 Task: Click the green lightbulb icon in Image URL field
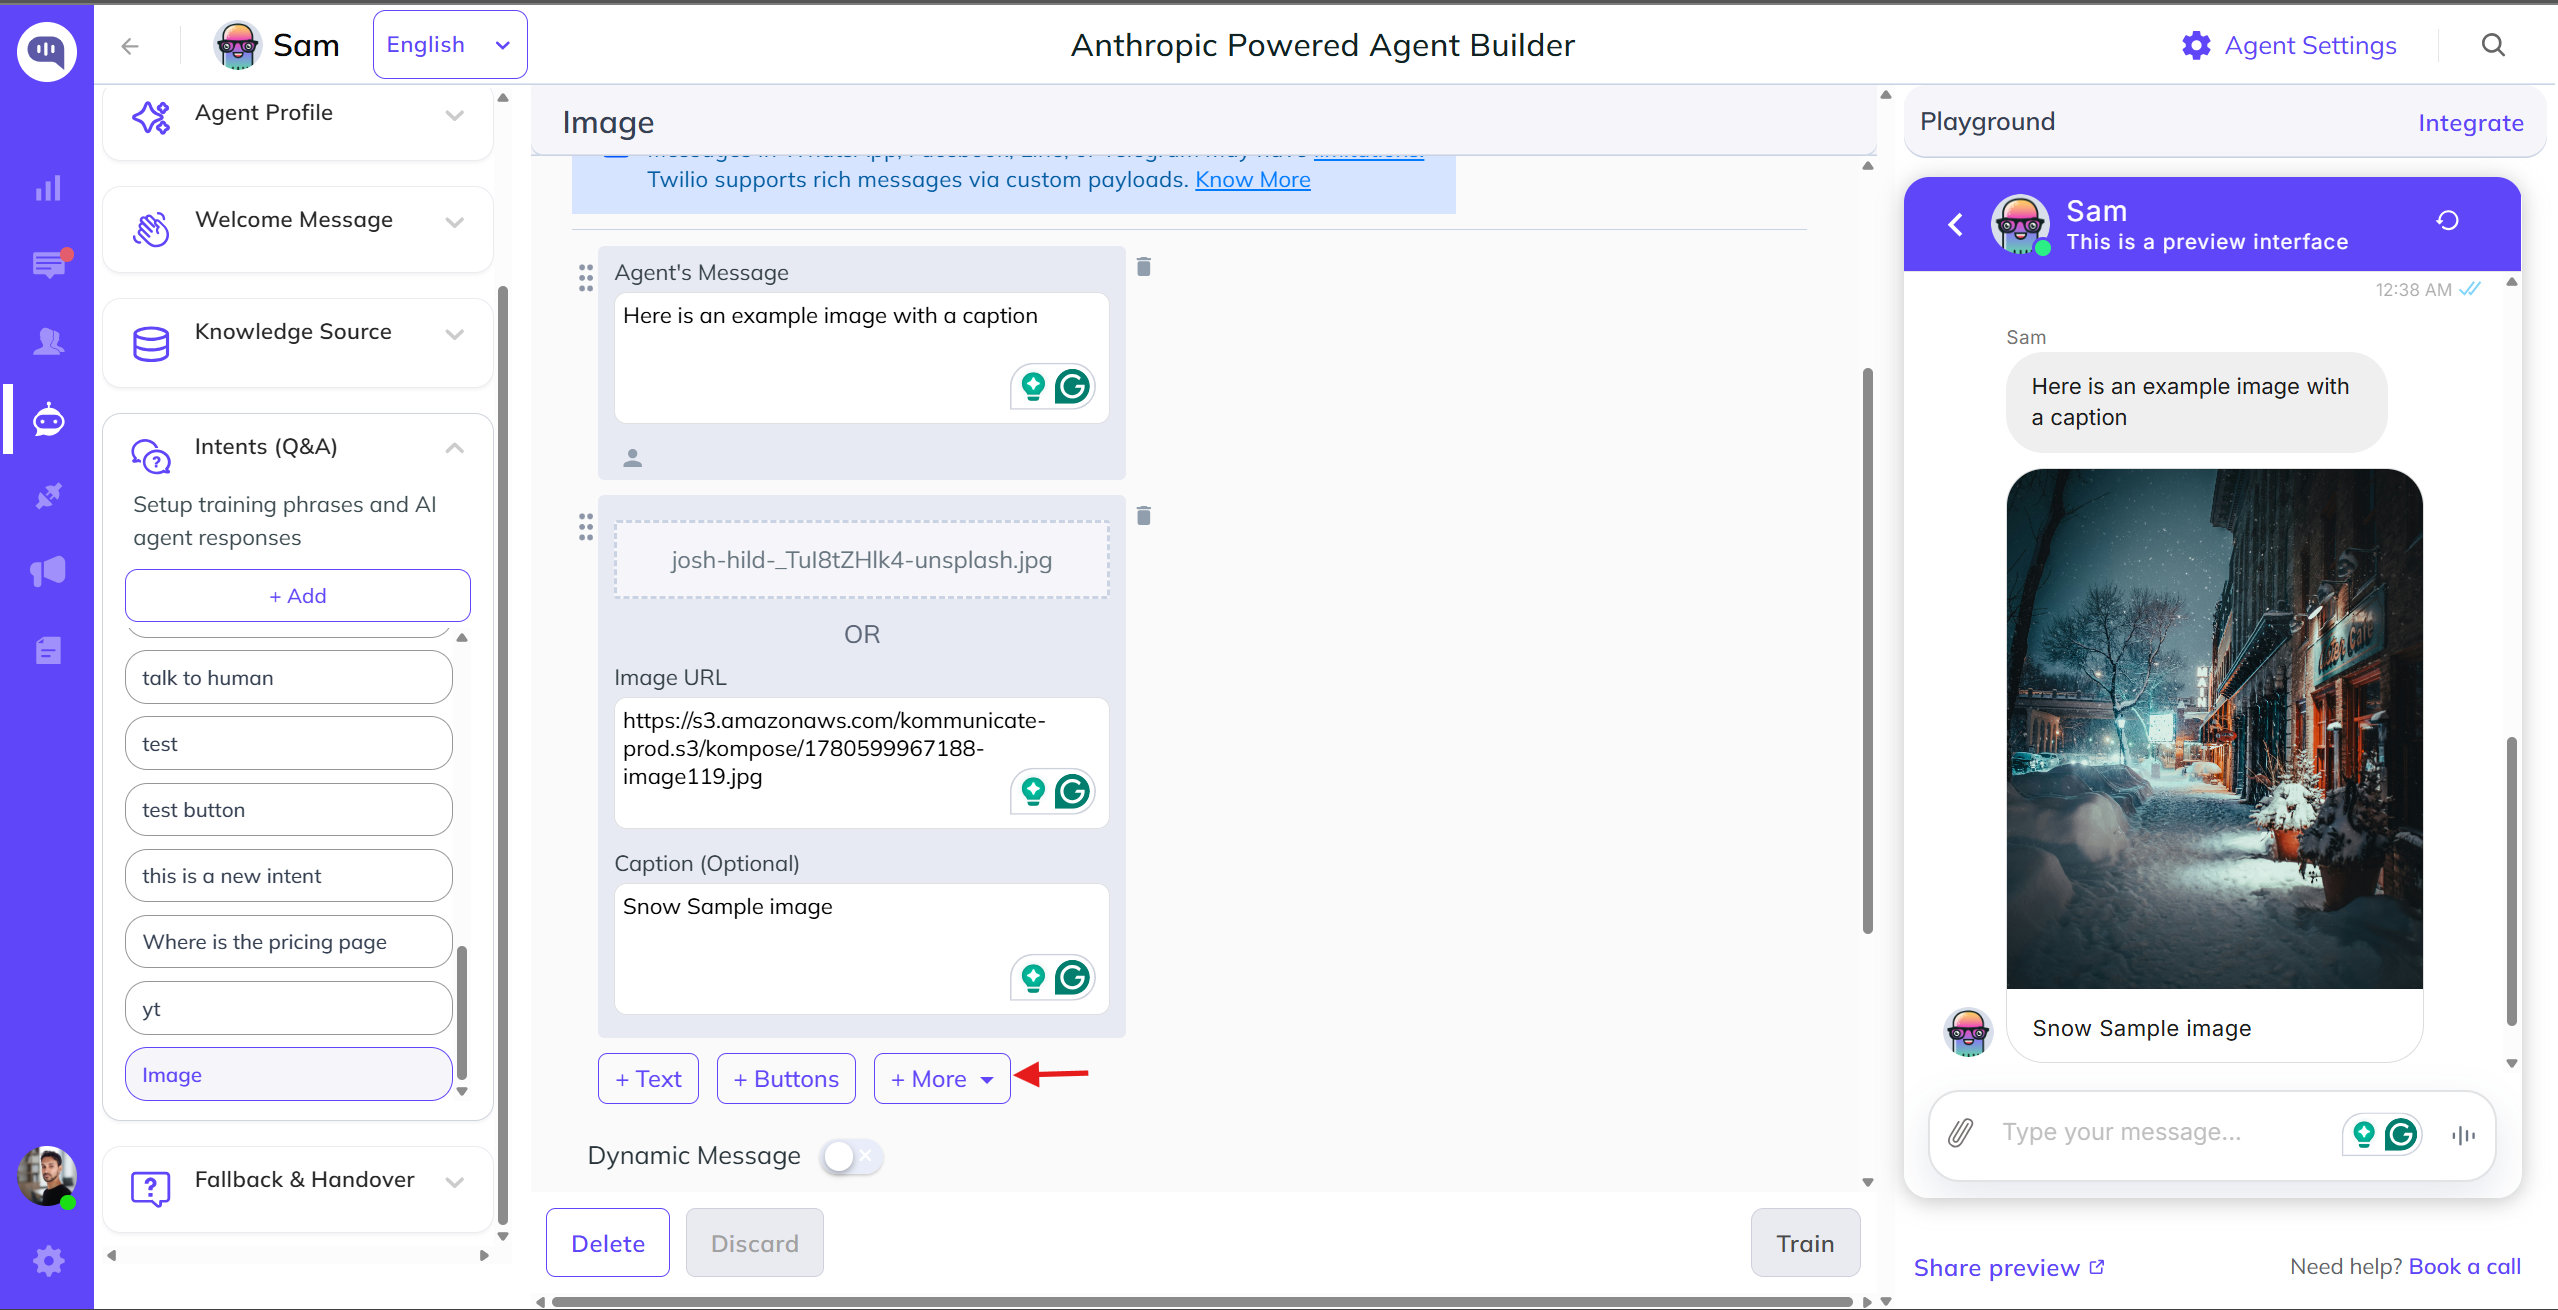pyautogui.click(x=1033, y=791)
